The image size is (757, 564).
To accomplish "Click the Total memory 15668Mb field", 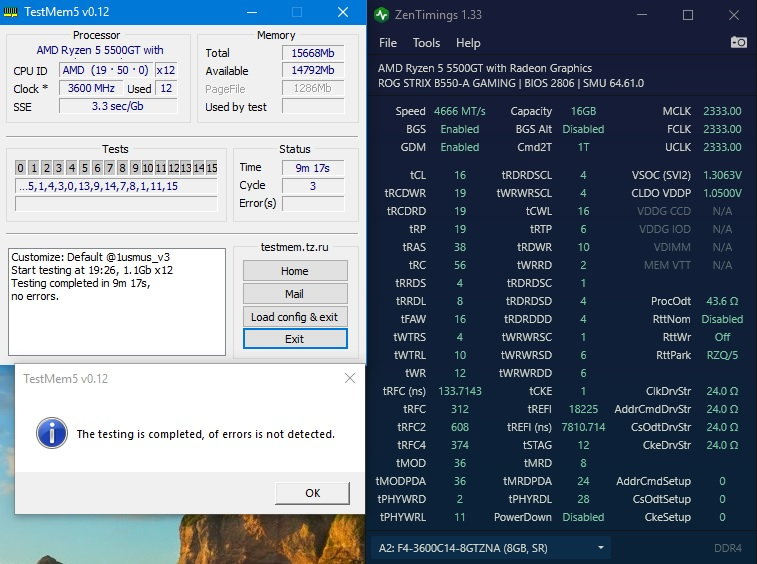I will [x=313, y=53].
